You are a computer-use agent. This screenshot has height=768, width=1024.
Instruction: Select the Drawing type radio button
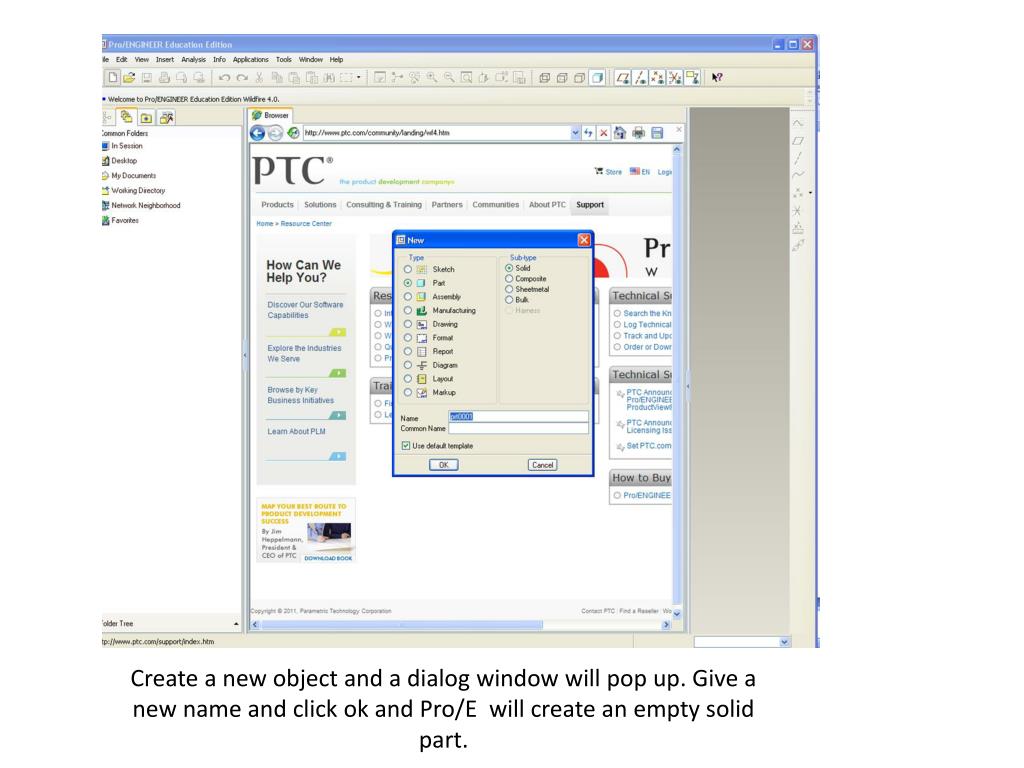[408, 324]
